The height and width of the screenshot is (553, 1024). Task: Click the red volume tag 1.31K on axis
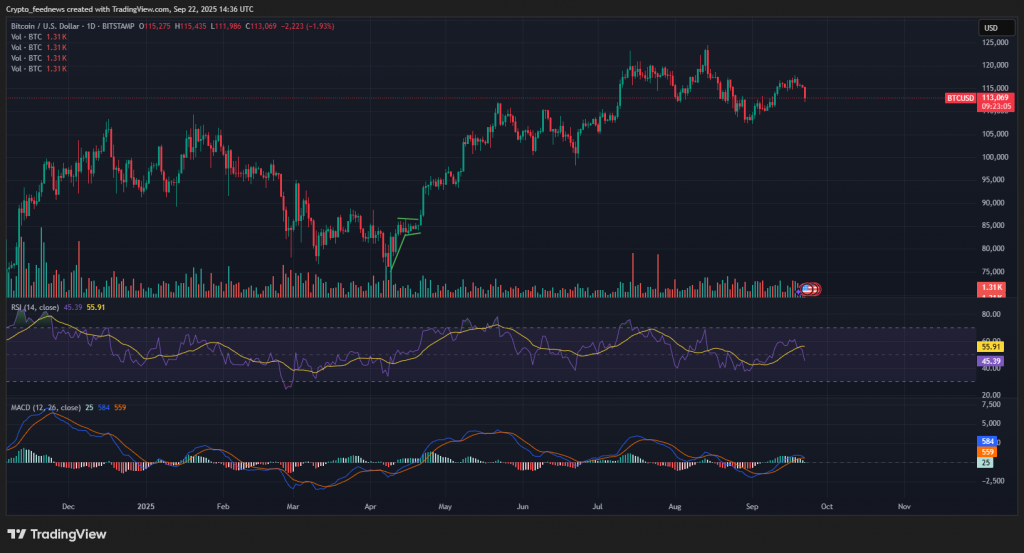[991, 288]
